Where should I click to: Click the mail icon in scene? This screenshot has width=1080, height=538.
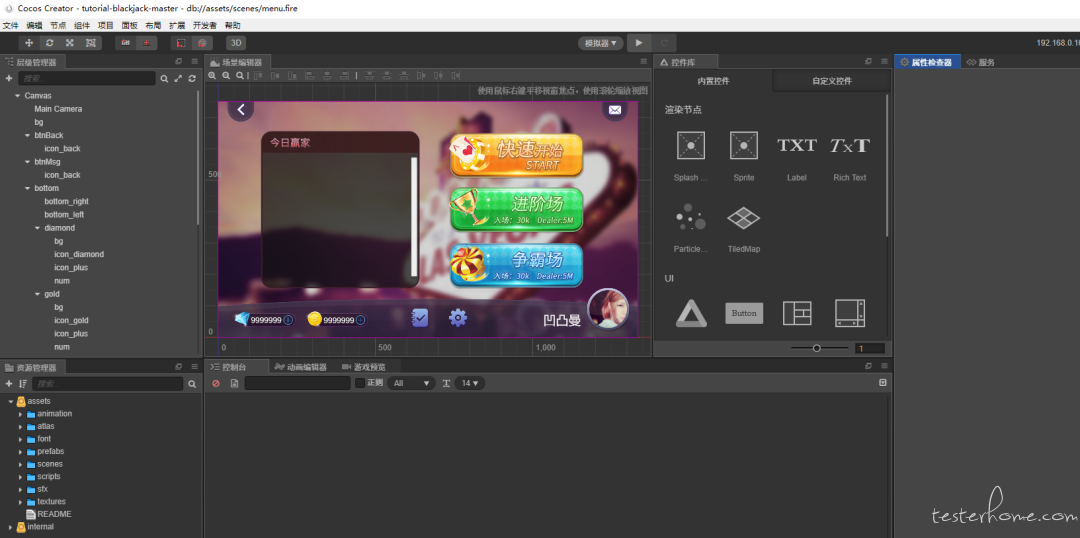coord(614,110)
